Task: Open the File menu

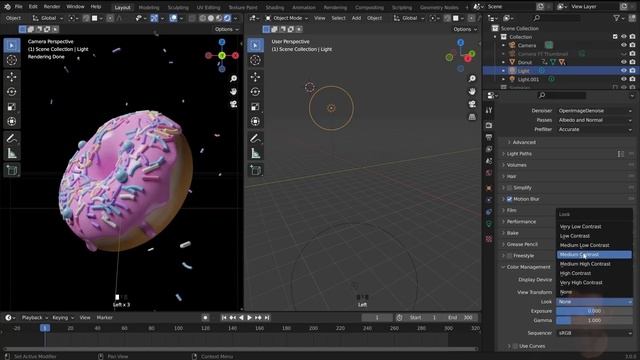Action: pos(18,7)
